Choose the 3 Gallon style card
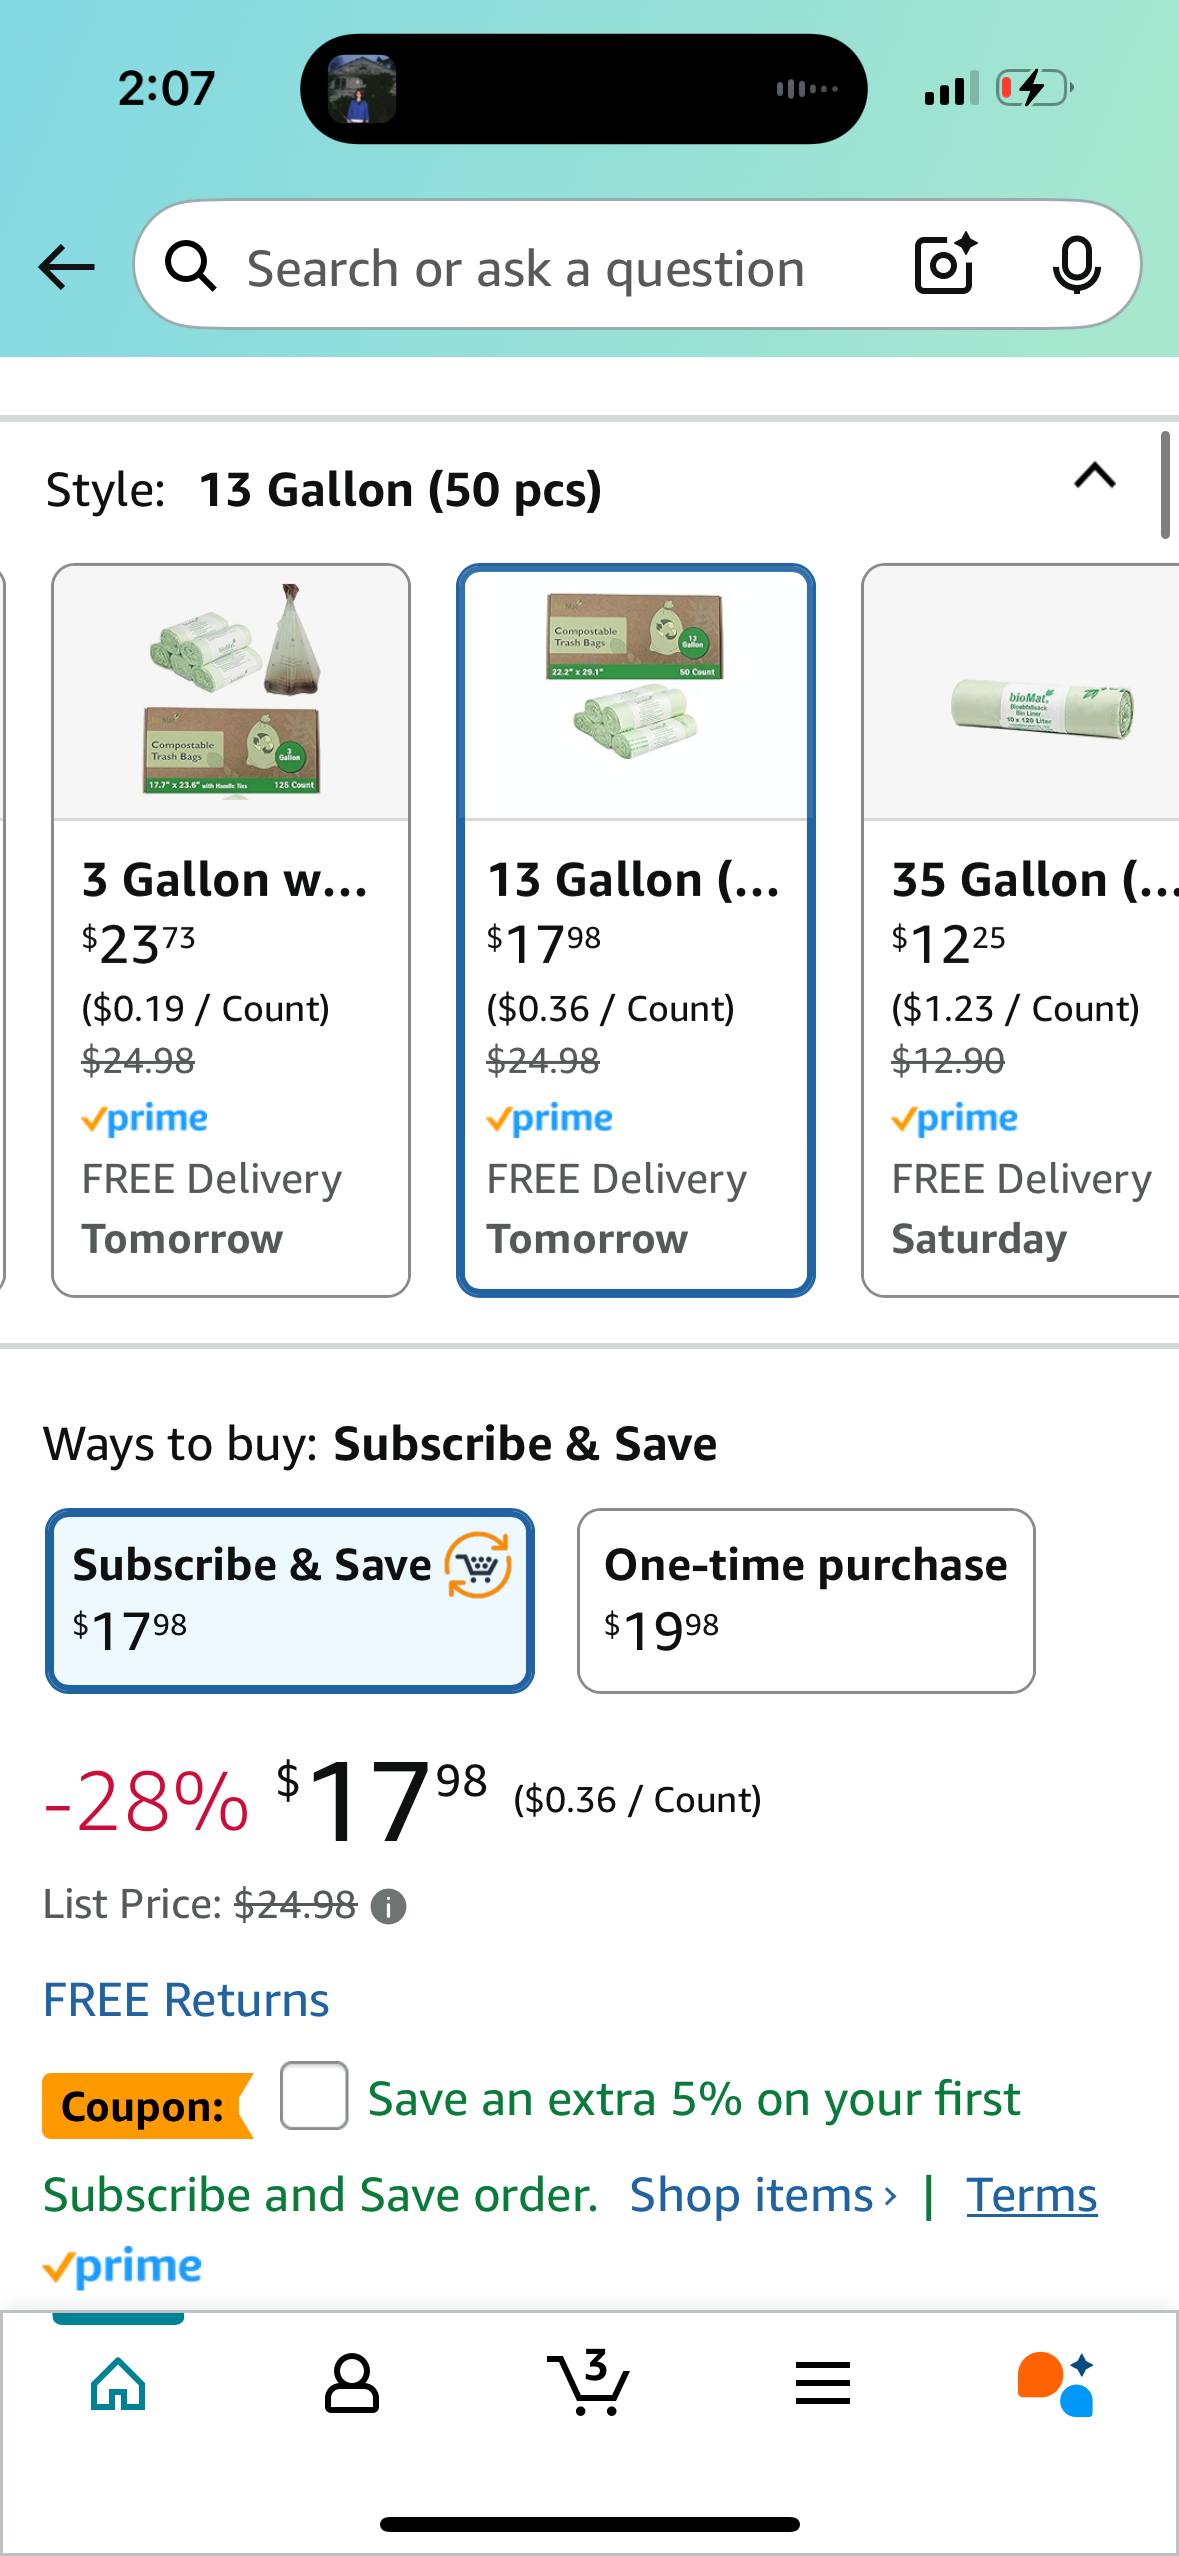The width and height of the screenshot is (1179, 2556). point(231,930)
